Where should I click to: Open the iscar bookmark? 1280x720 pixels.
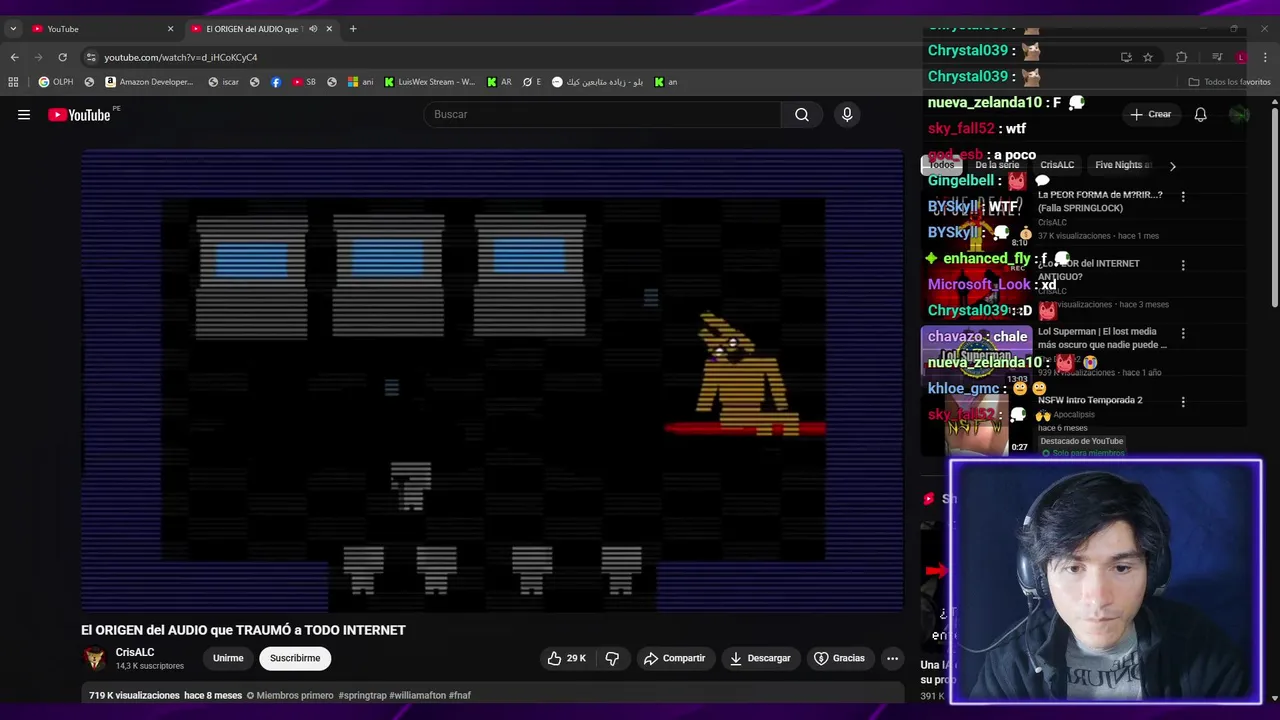pos(223,82)
